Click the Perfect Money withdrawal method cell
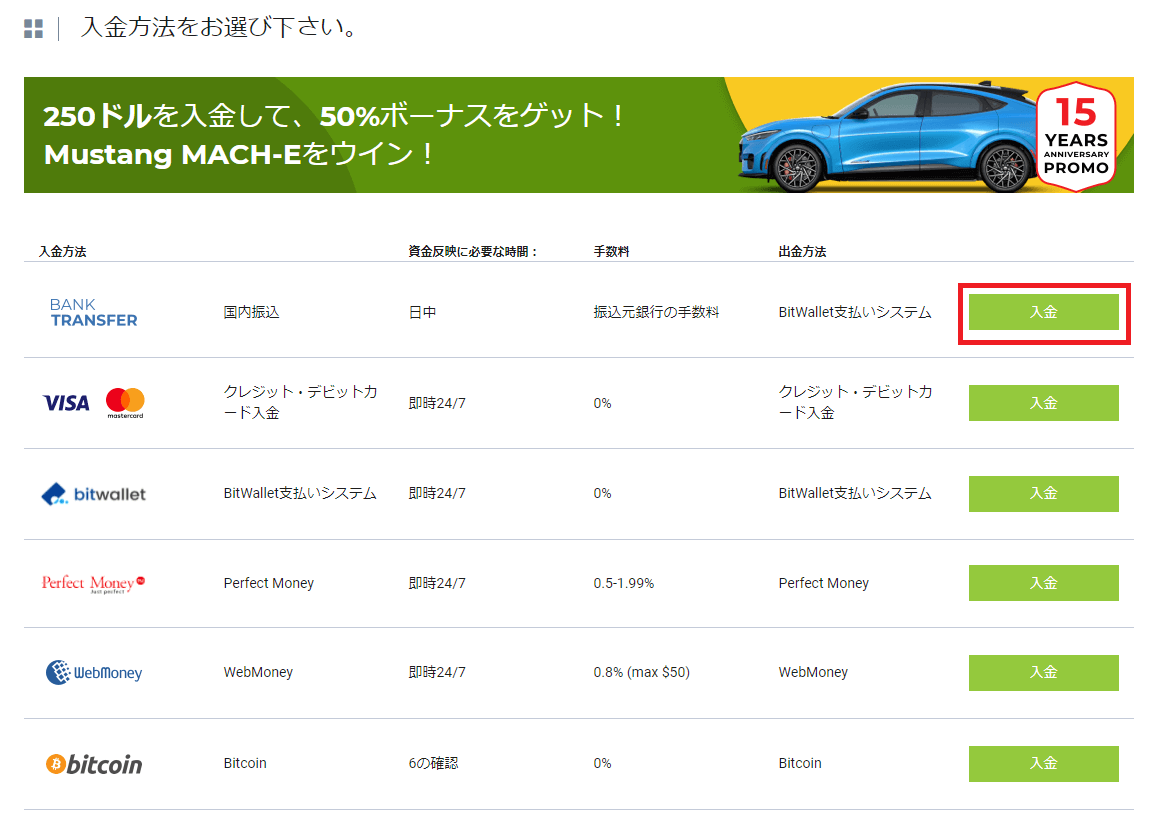 [x=823, y=583]
